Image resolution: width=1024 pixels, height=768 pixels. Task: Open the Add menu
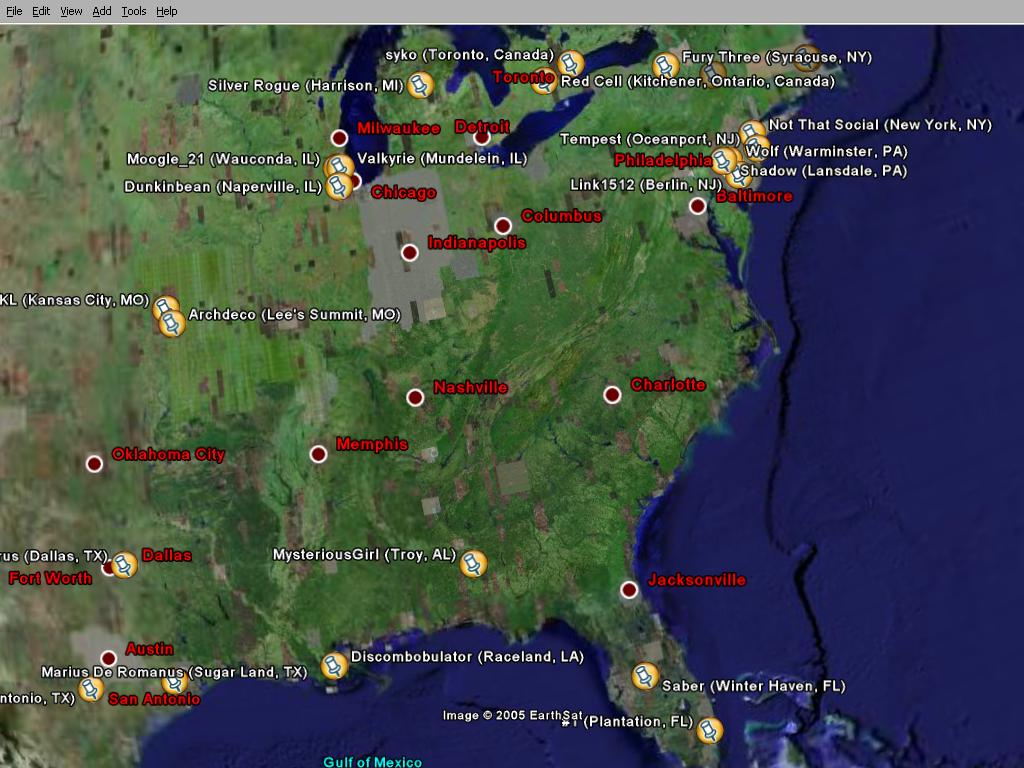[x=102, y=11]
